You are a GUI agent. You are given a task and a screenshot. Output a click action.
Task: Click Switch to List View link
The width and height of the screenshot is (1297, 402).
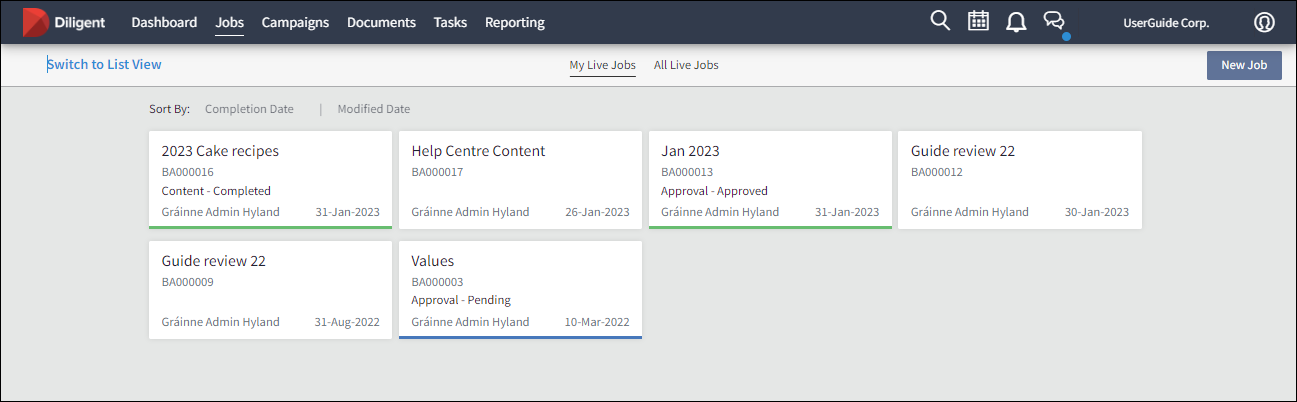104,64
